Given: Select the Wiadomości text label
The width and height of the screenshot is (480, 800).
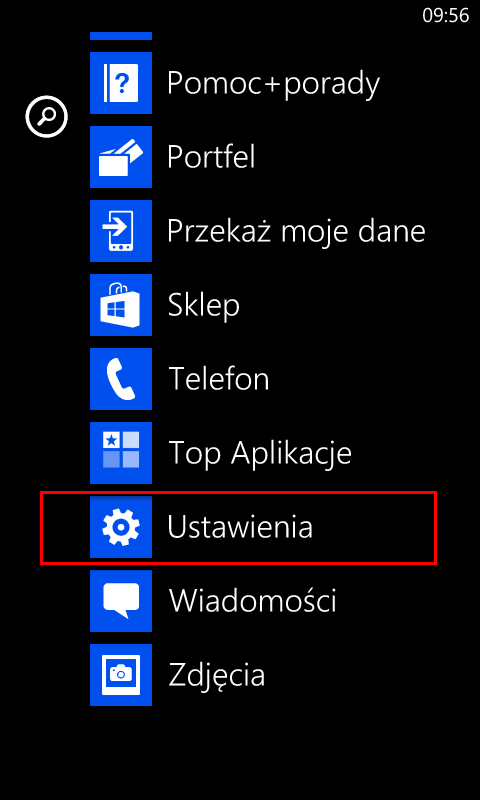Looking at the screenshot, I should pyautogui.click(x=252, y=601).
